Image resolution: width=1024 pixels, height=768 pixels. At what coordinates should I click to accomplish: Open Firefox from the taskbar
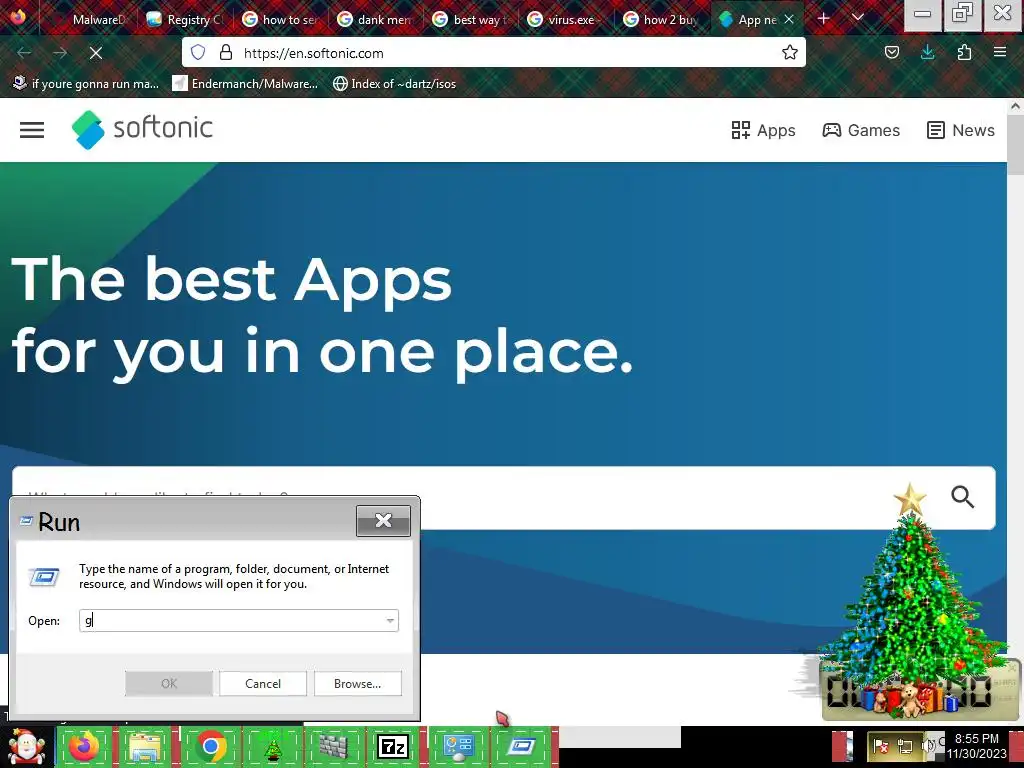[84, 746]
